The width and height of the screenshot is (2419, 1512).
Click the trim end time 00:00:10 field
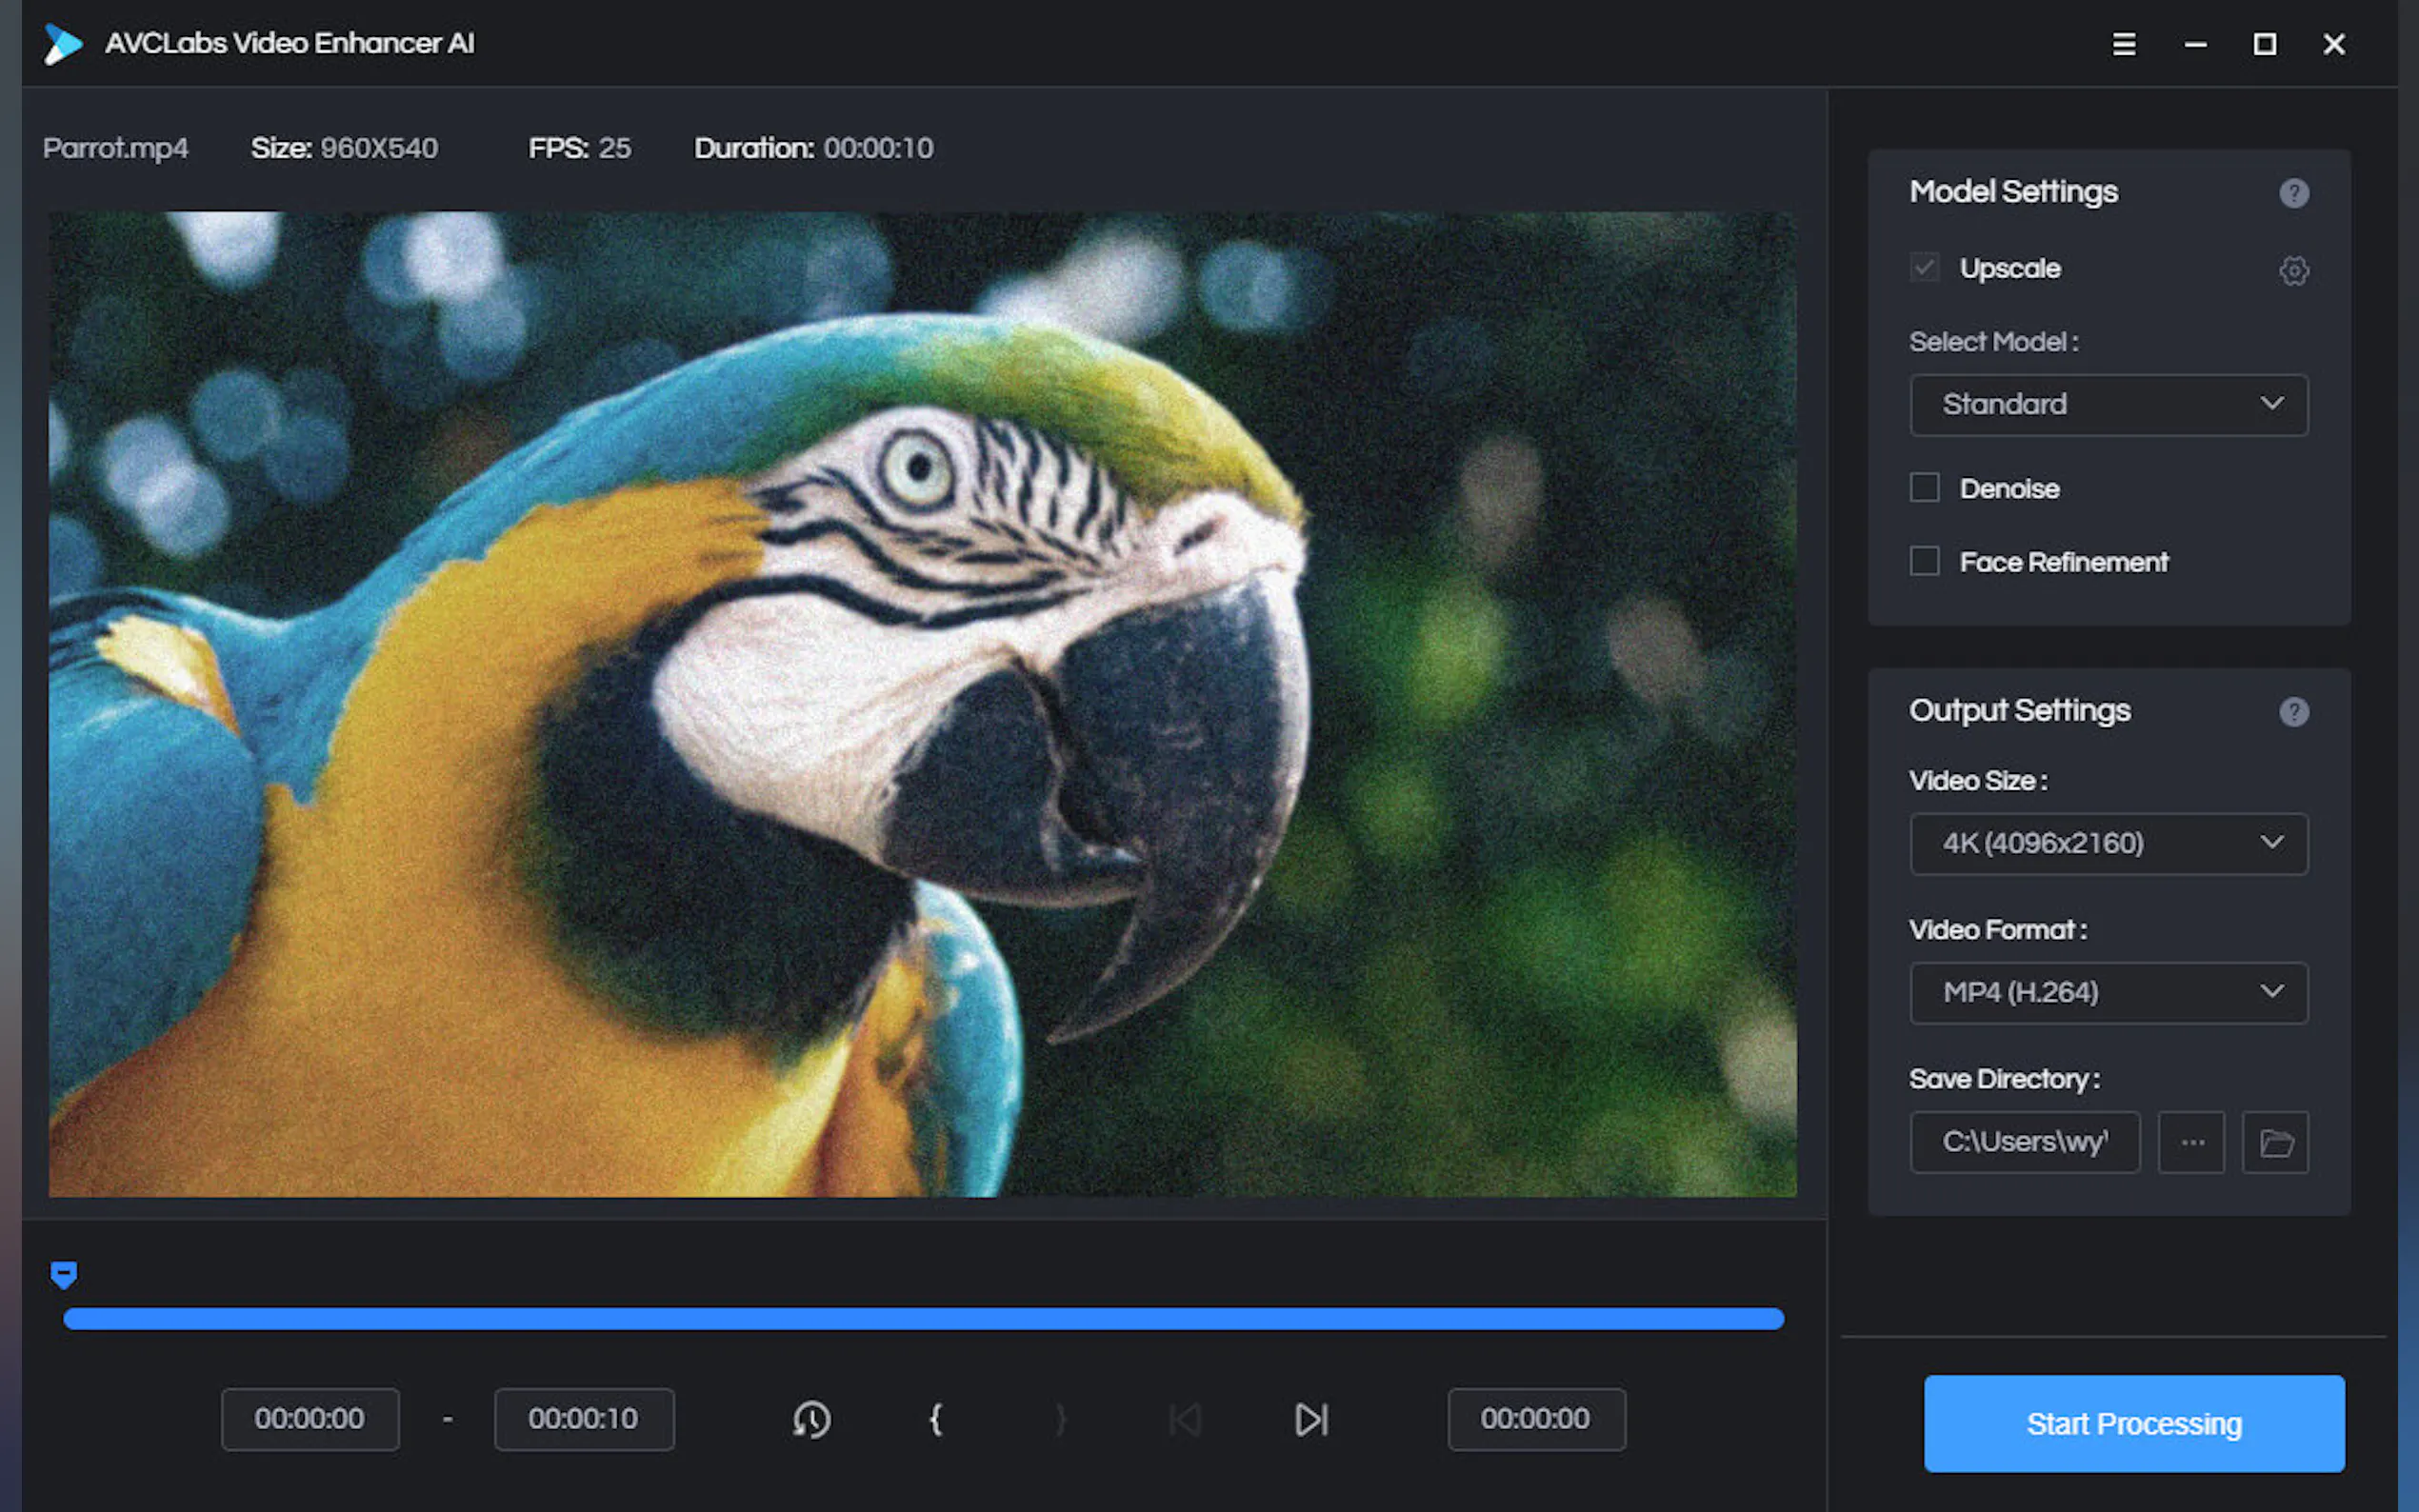tap(584, 1419)
